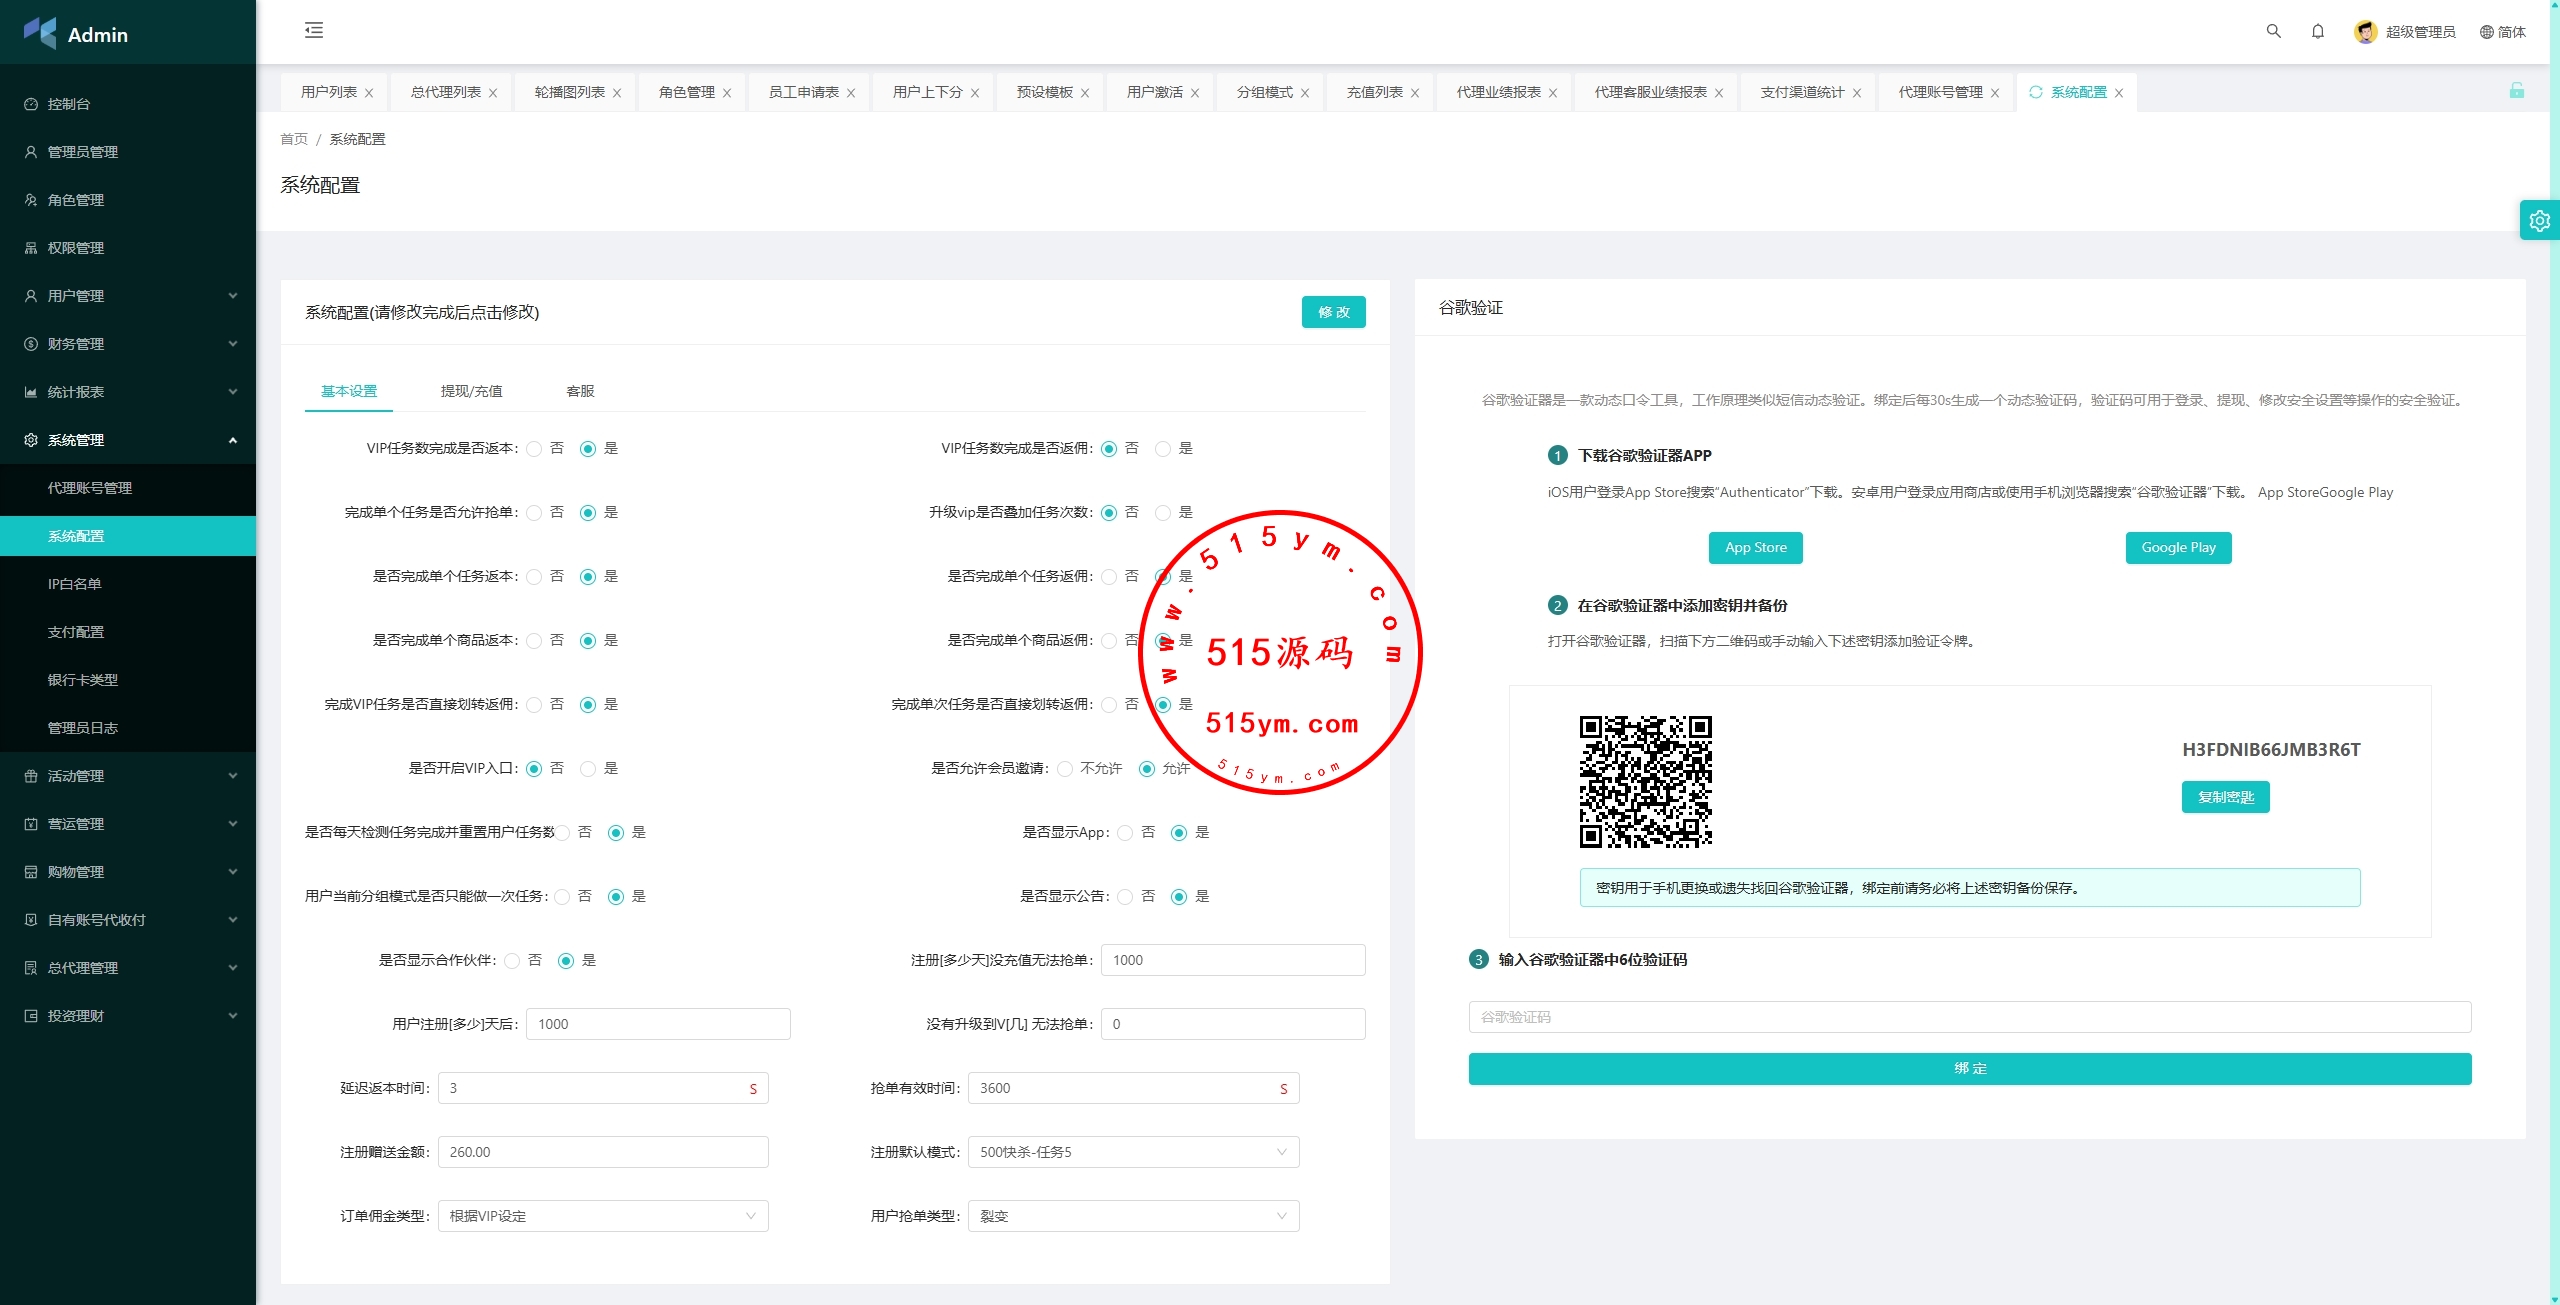The height and width of the screenshot is (1305, 2560).
Task: Open the 注册默认模式 dropdown
Action: coord(1133,1152)
